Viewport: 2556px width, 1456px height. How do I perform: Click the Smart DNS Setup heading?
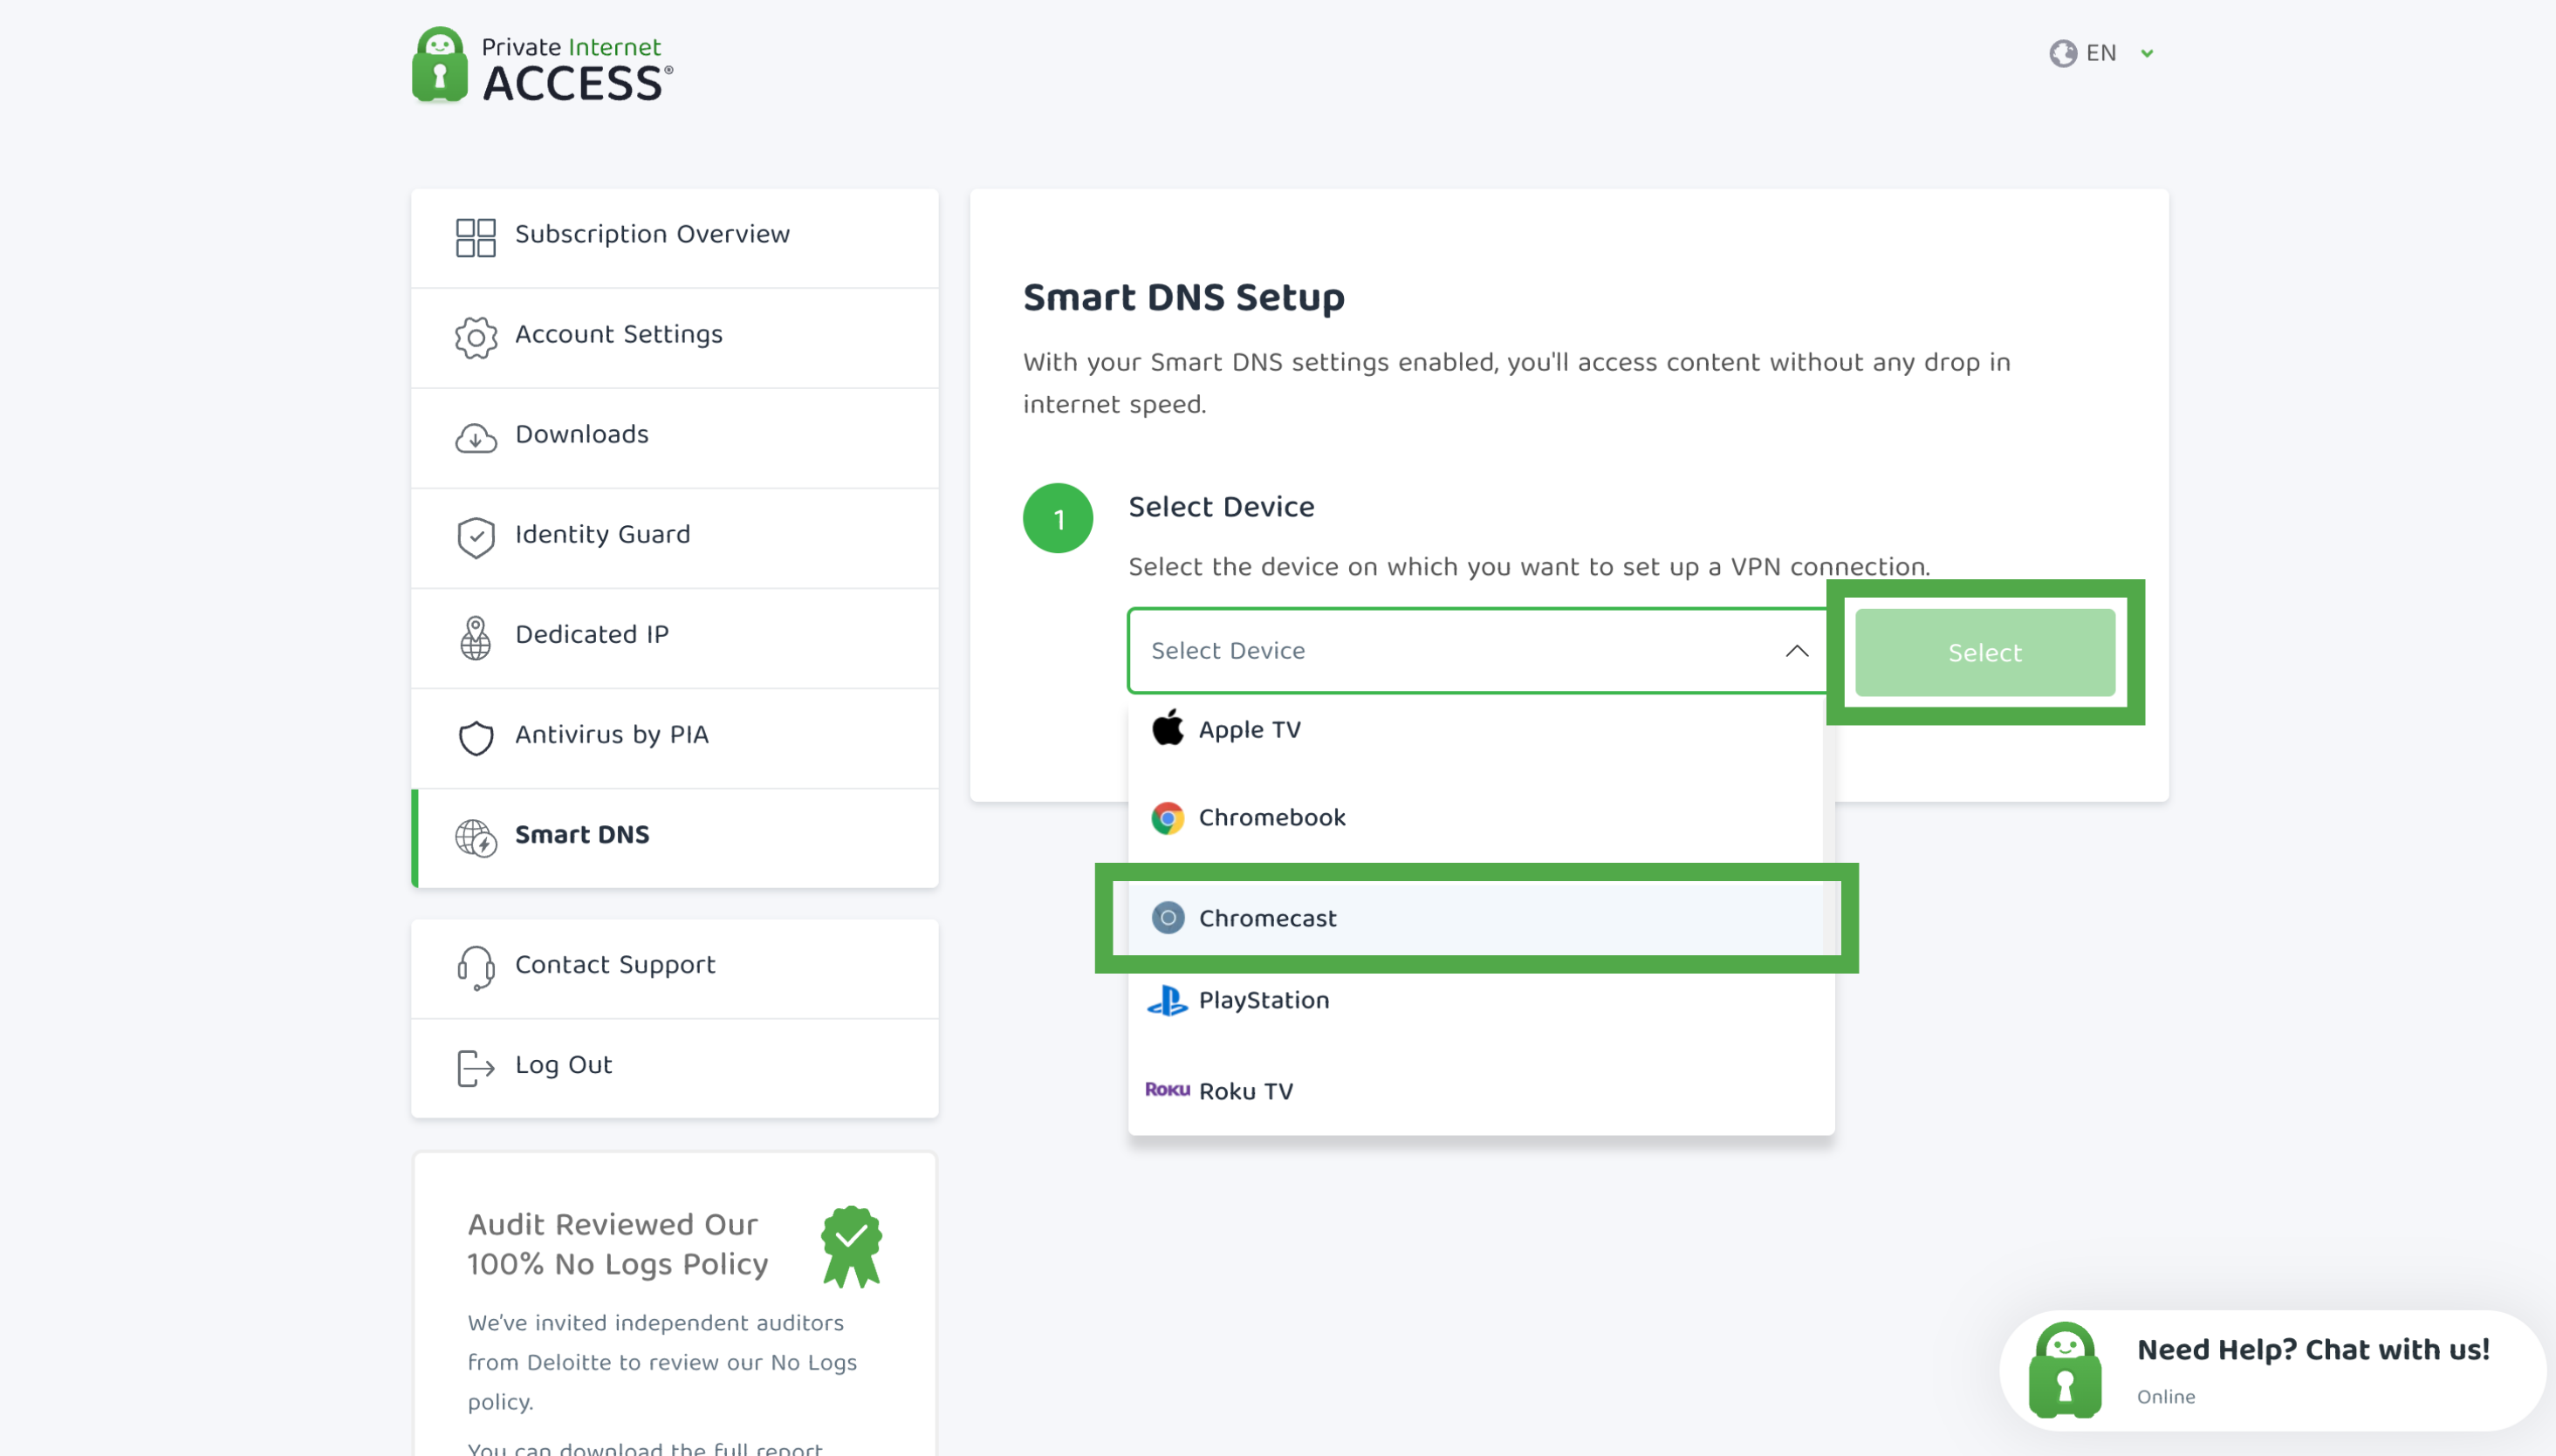tap(1183, 298)
